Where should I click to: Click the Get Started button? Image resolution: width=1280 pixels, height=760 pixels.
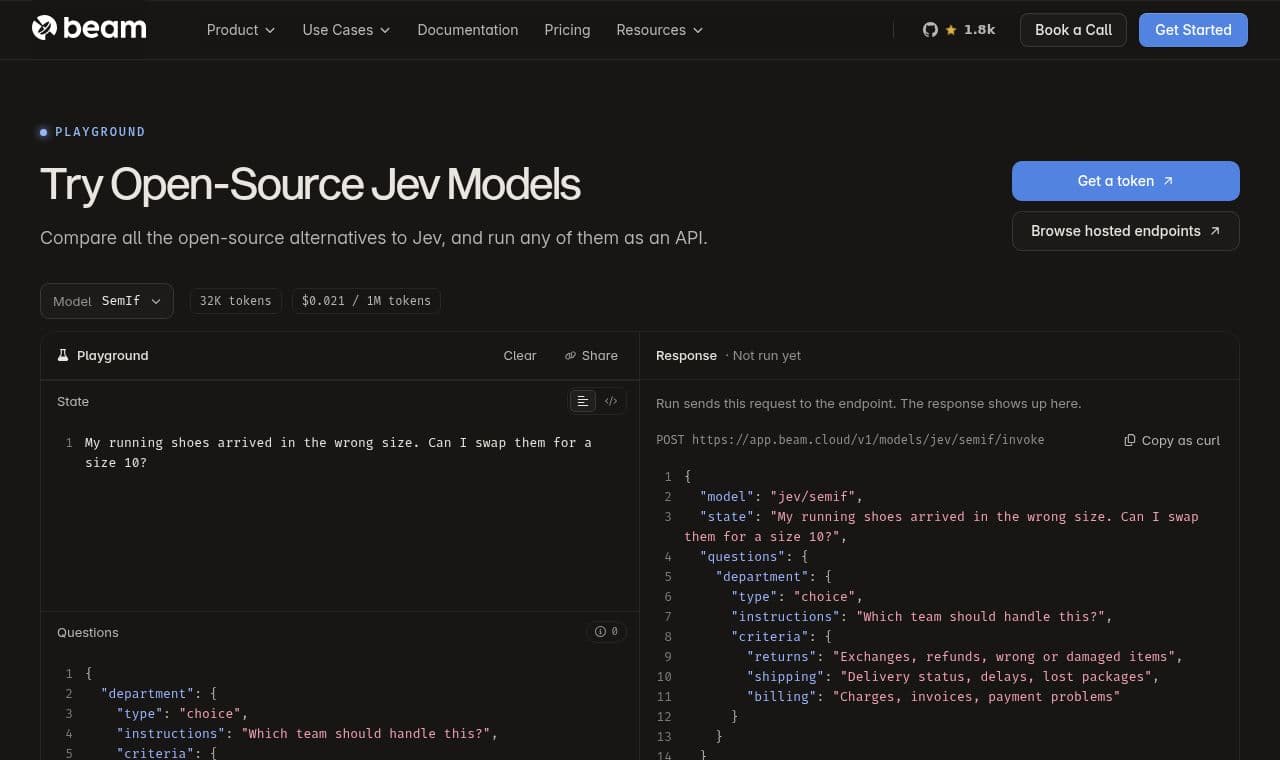pyautogui.click(x=1193, y=30)
